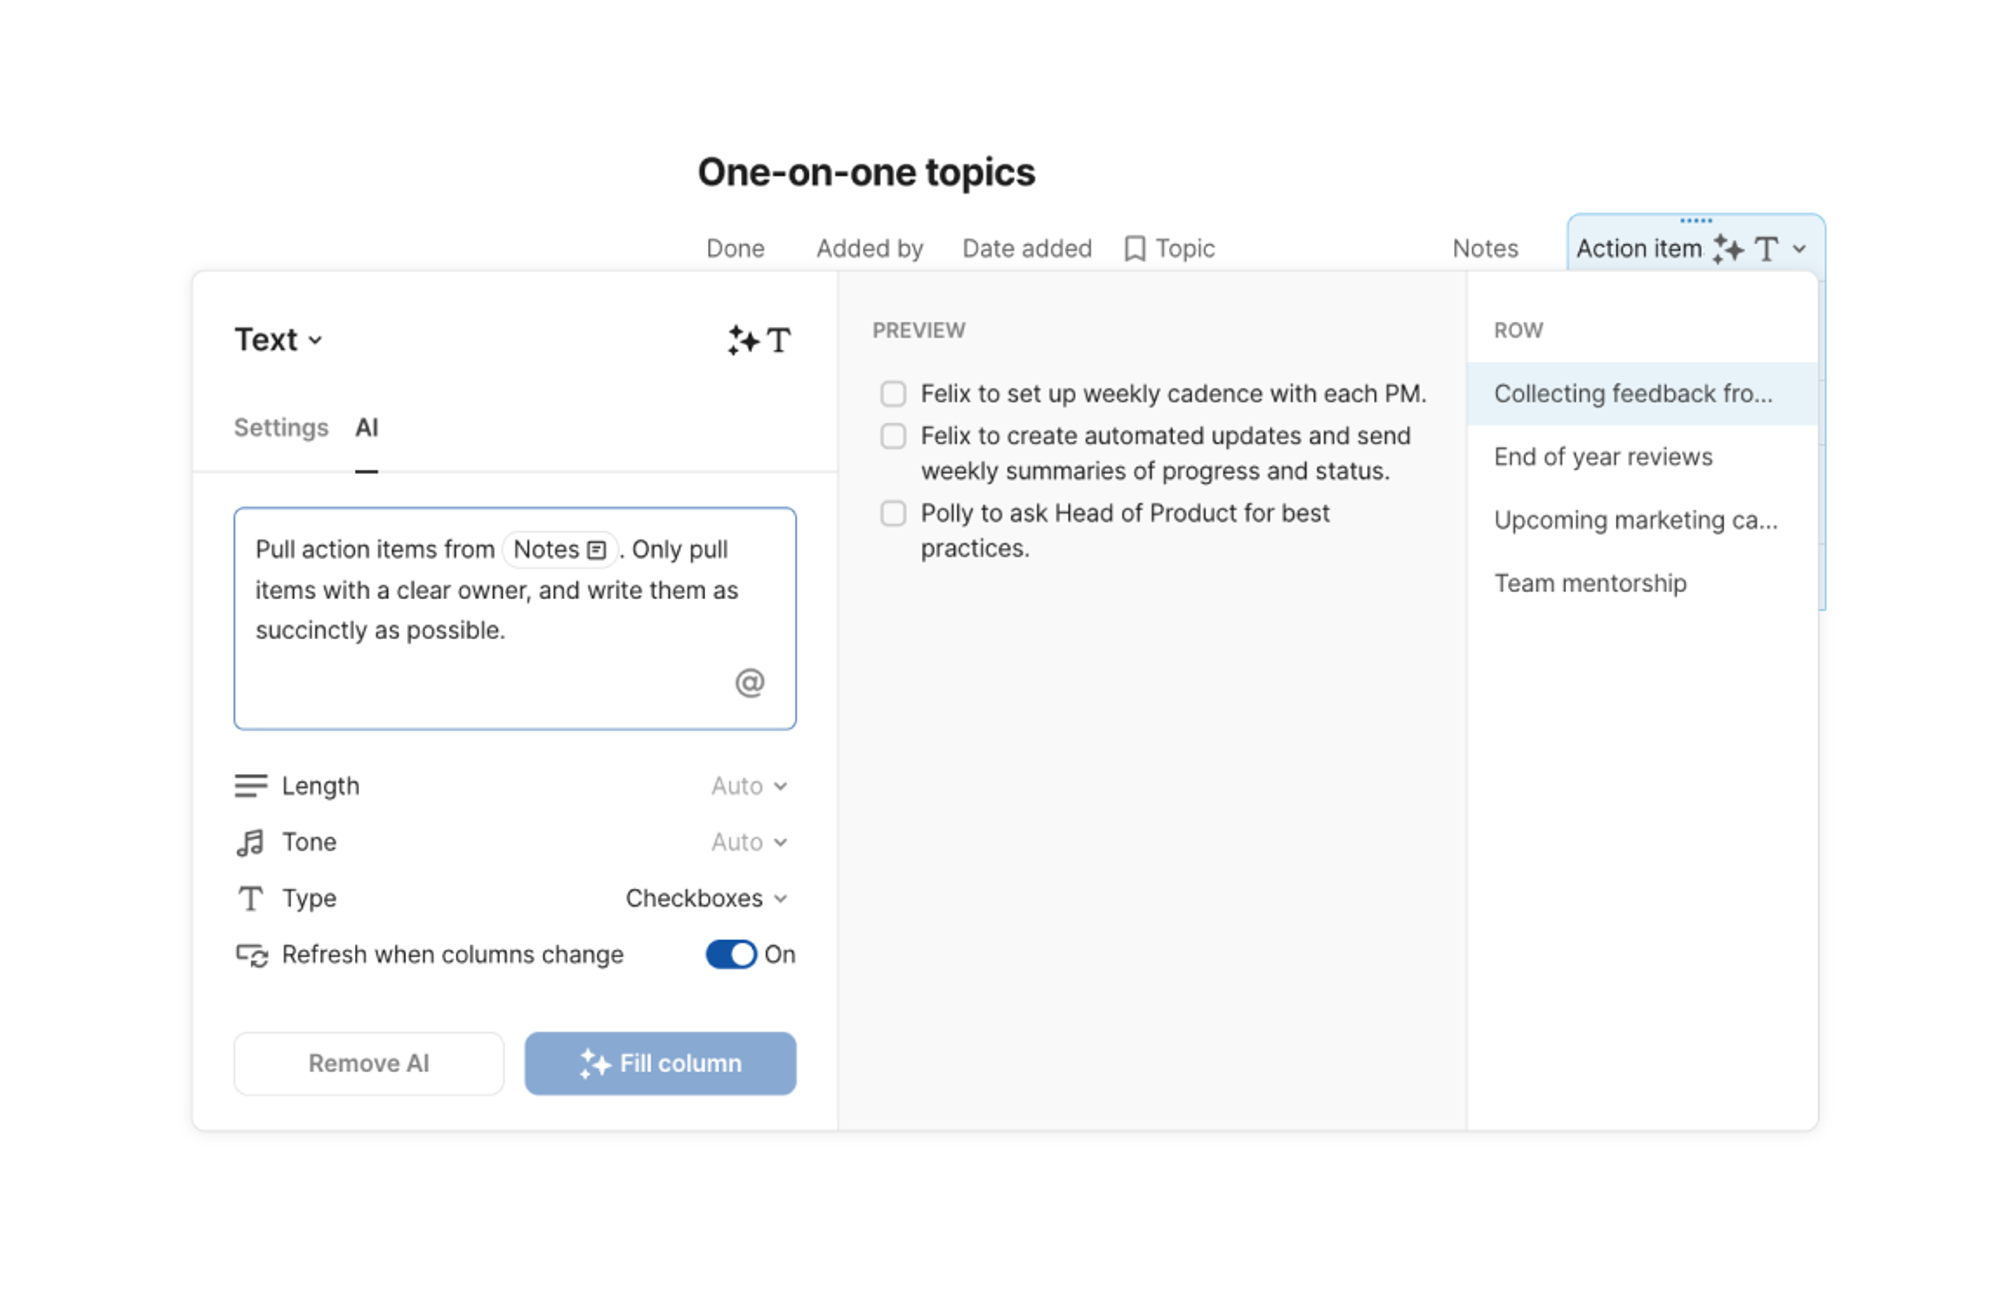Viewport: 2000px width, 1304px height.
Task: Open the Length Auto dropdown
Action: click(x=749, y=786)
